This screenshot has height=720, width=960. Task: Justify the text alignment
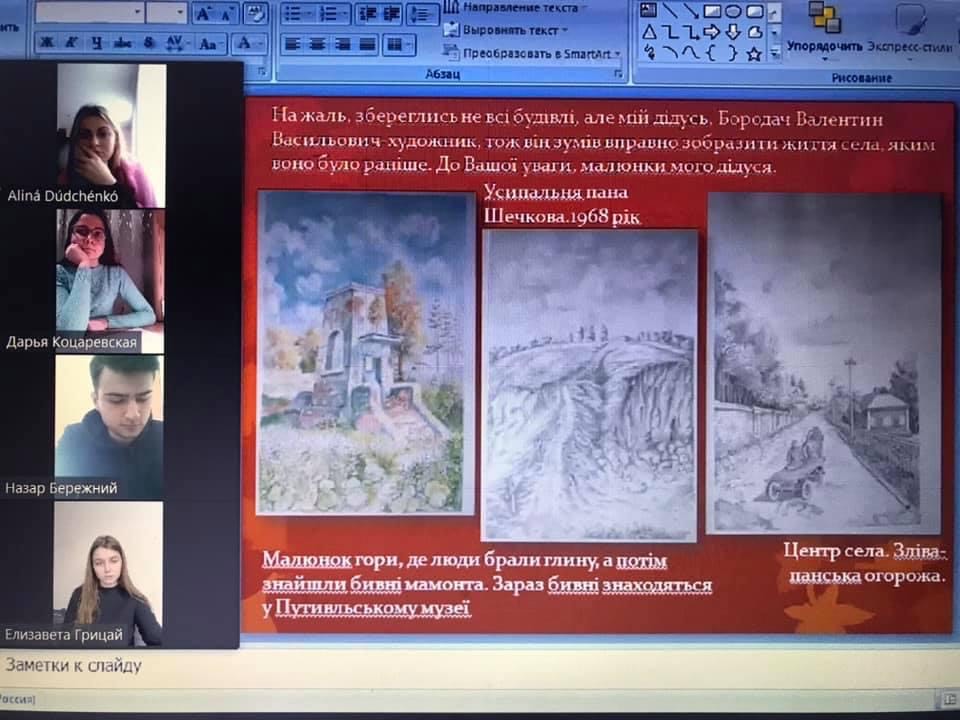367,44
